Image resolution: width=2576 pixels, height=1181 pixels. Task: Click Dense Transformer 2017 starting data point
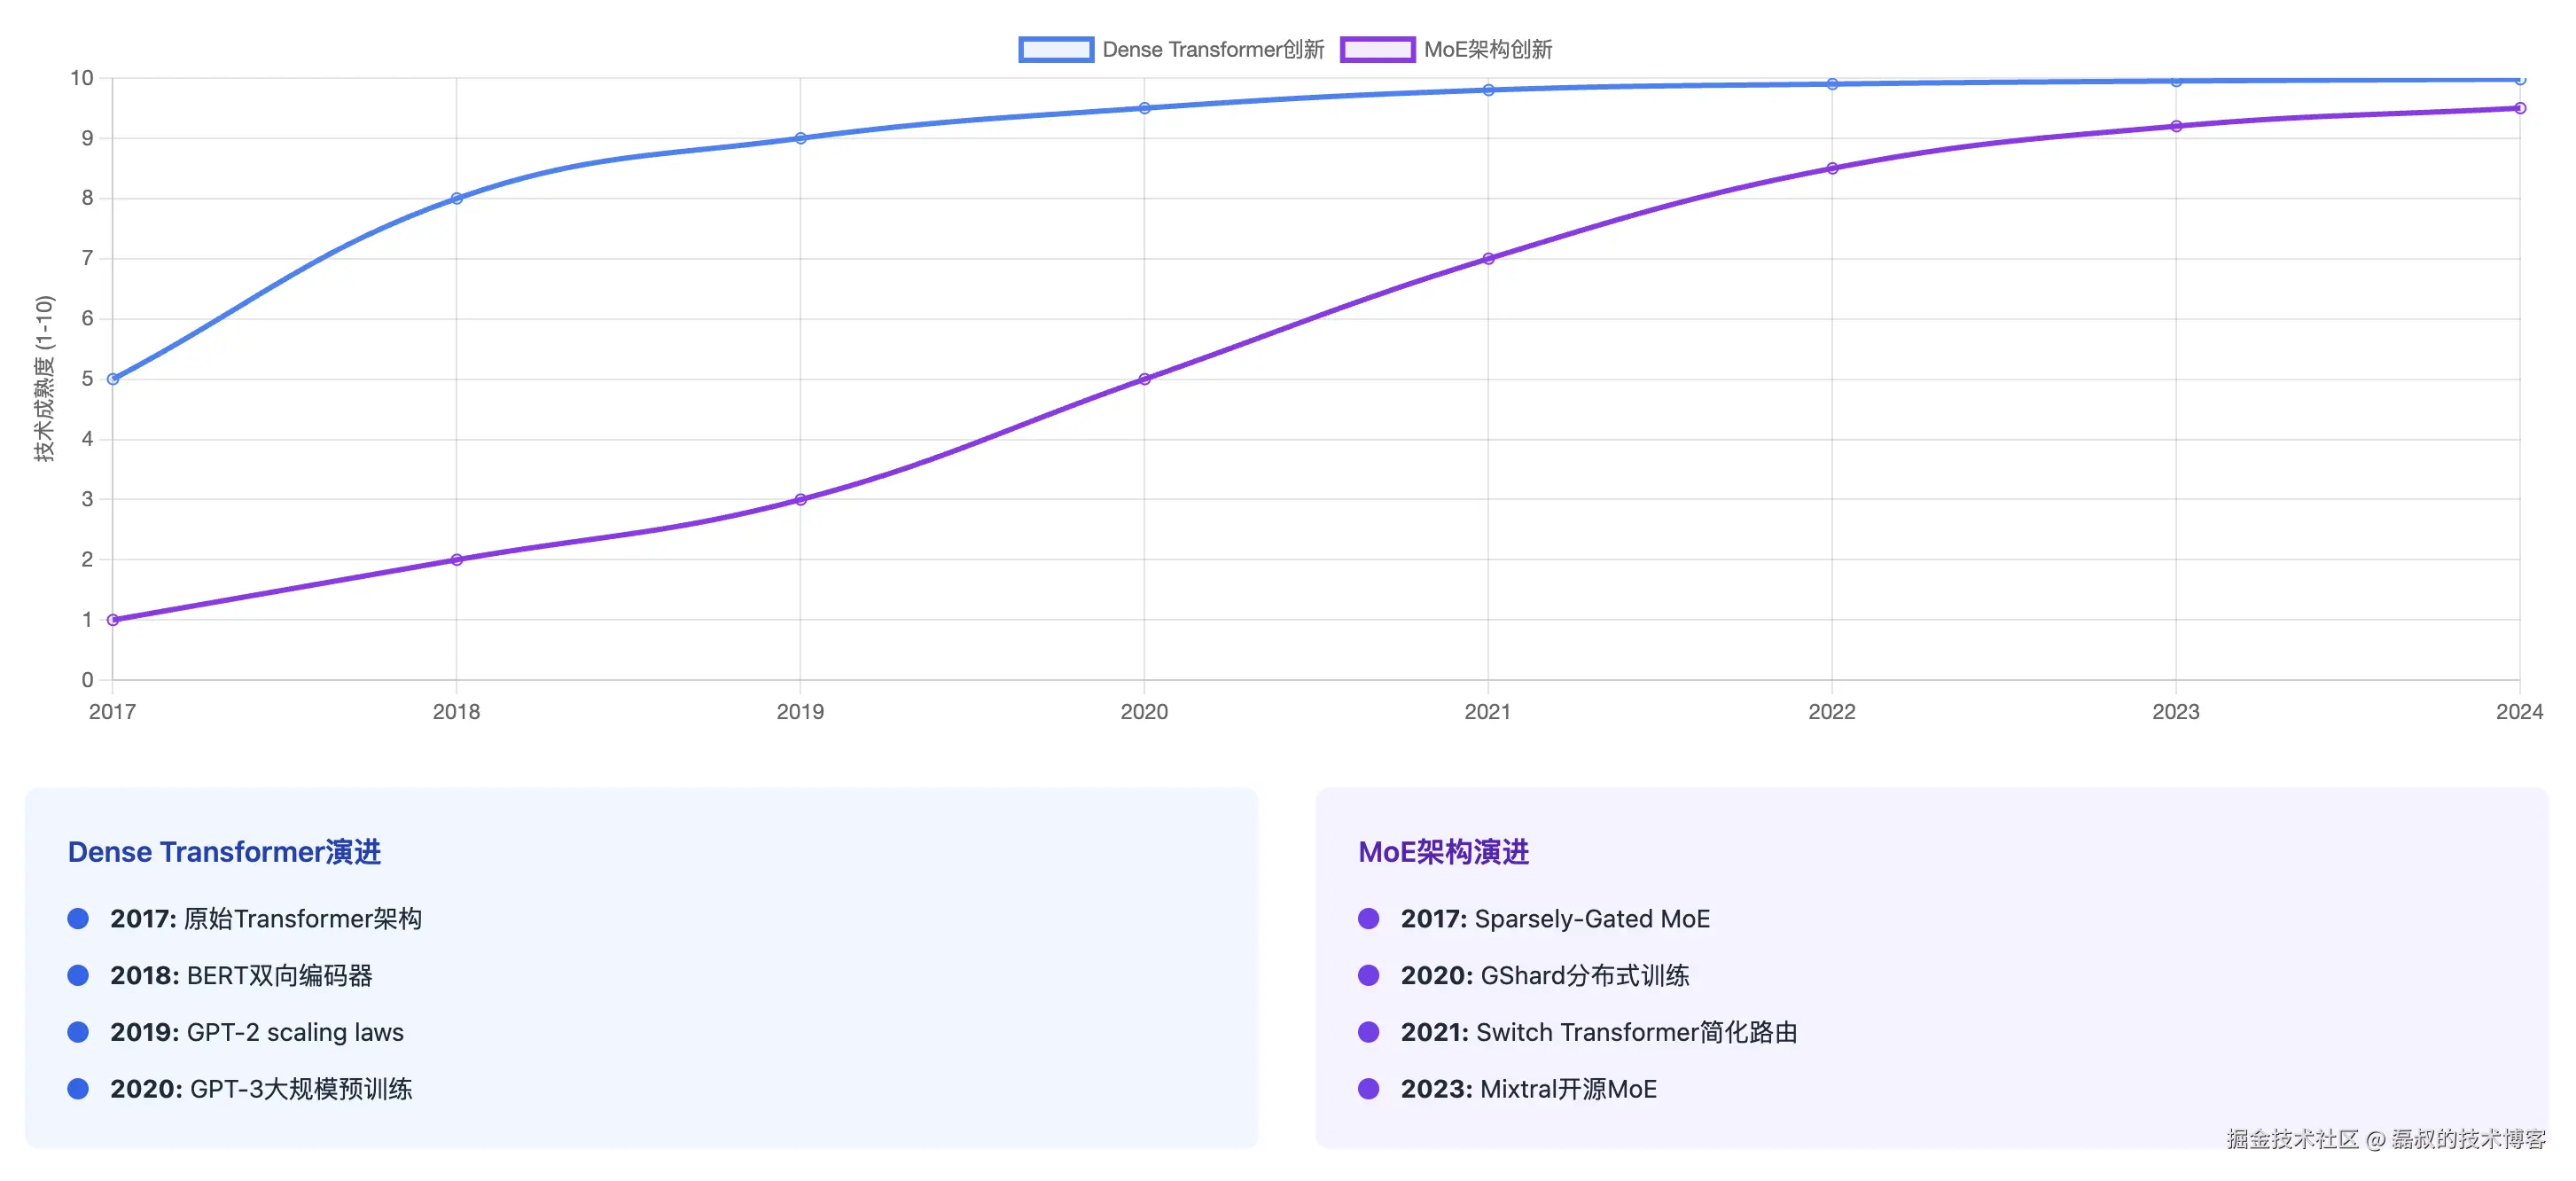pyautogui.click(x=113, y=379)
